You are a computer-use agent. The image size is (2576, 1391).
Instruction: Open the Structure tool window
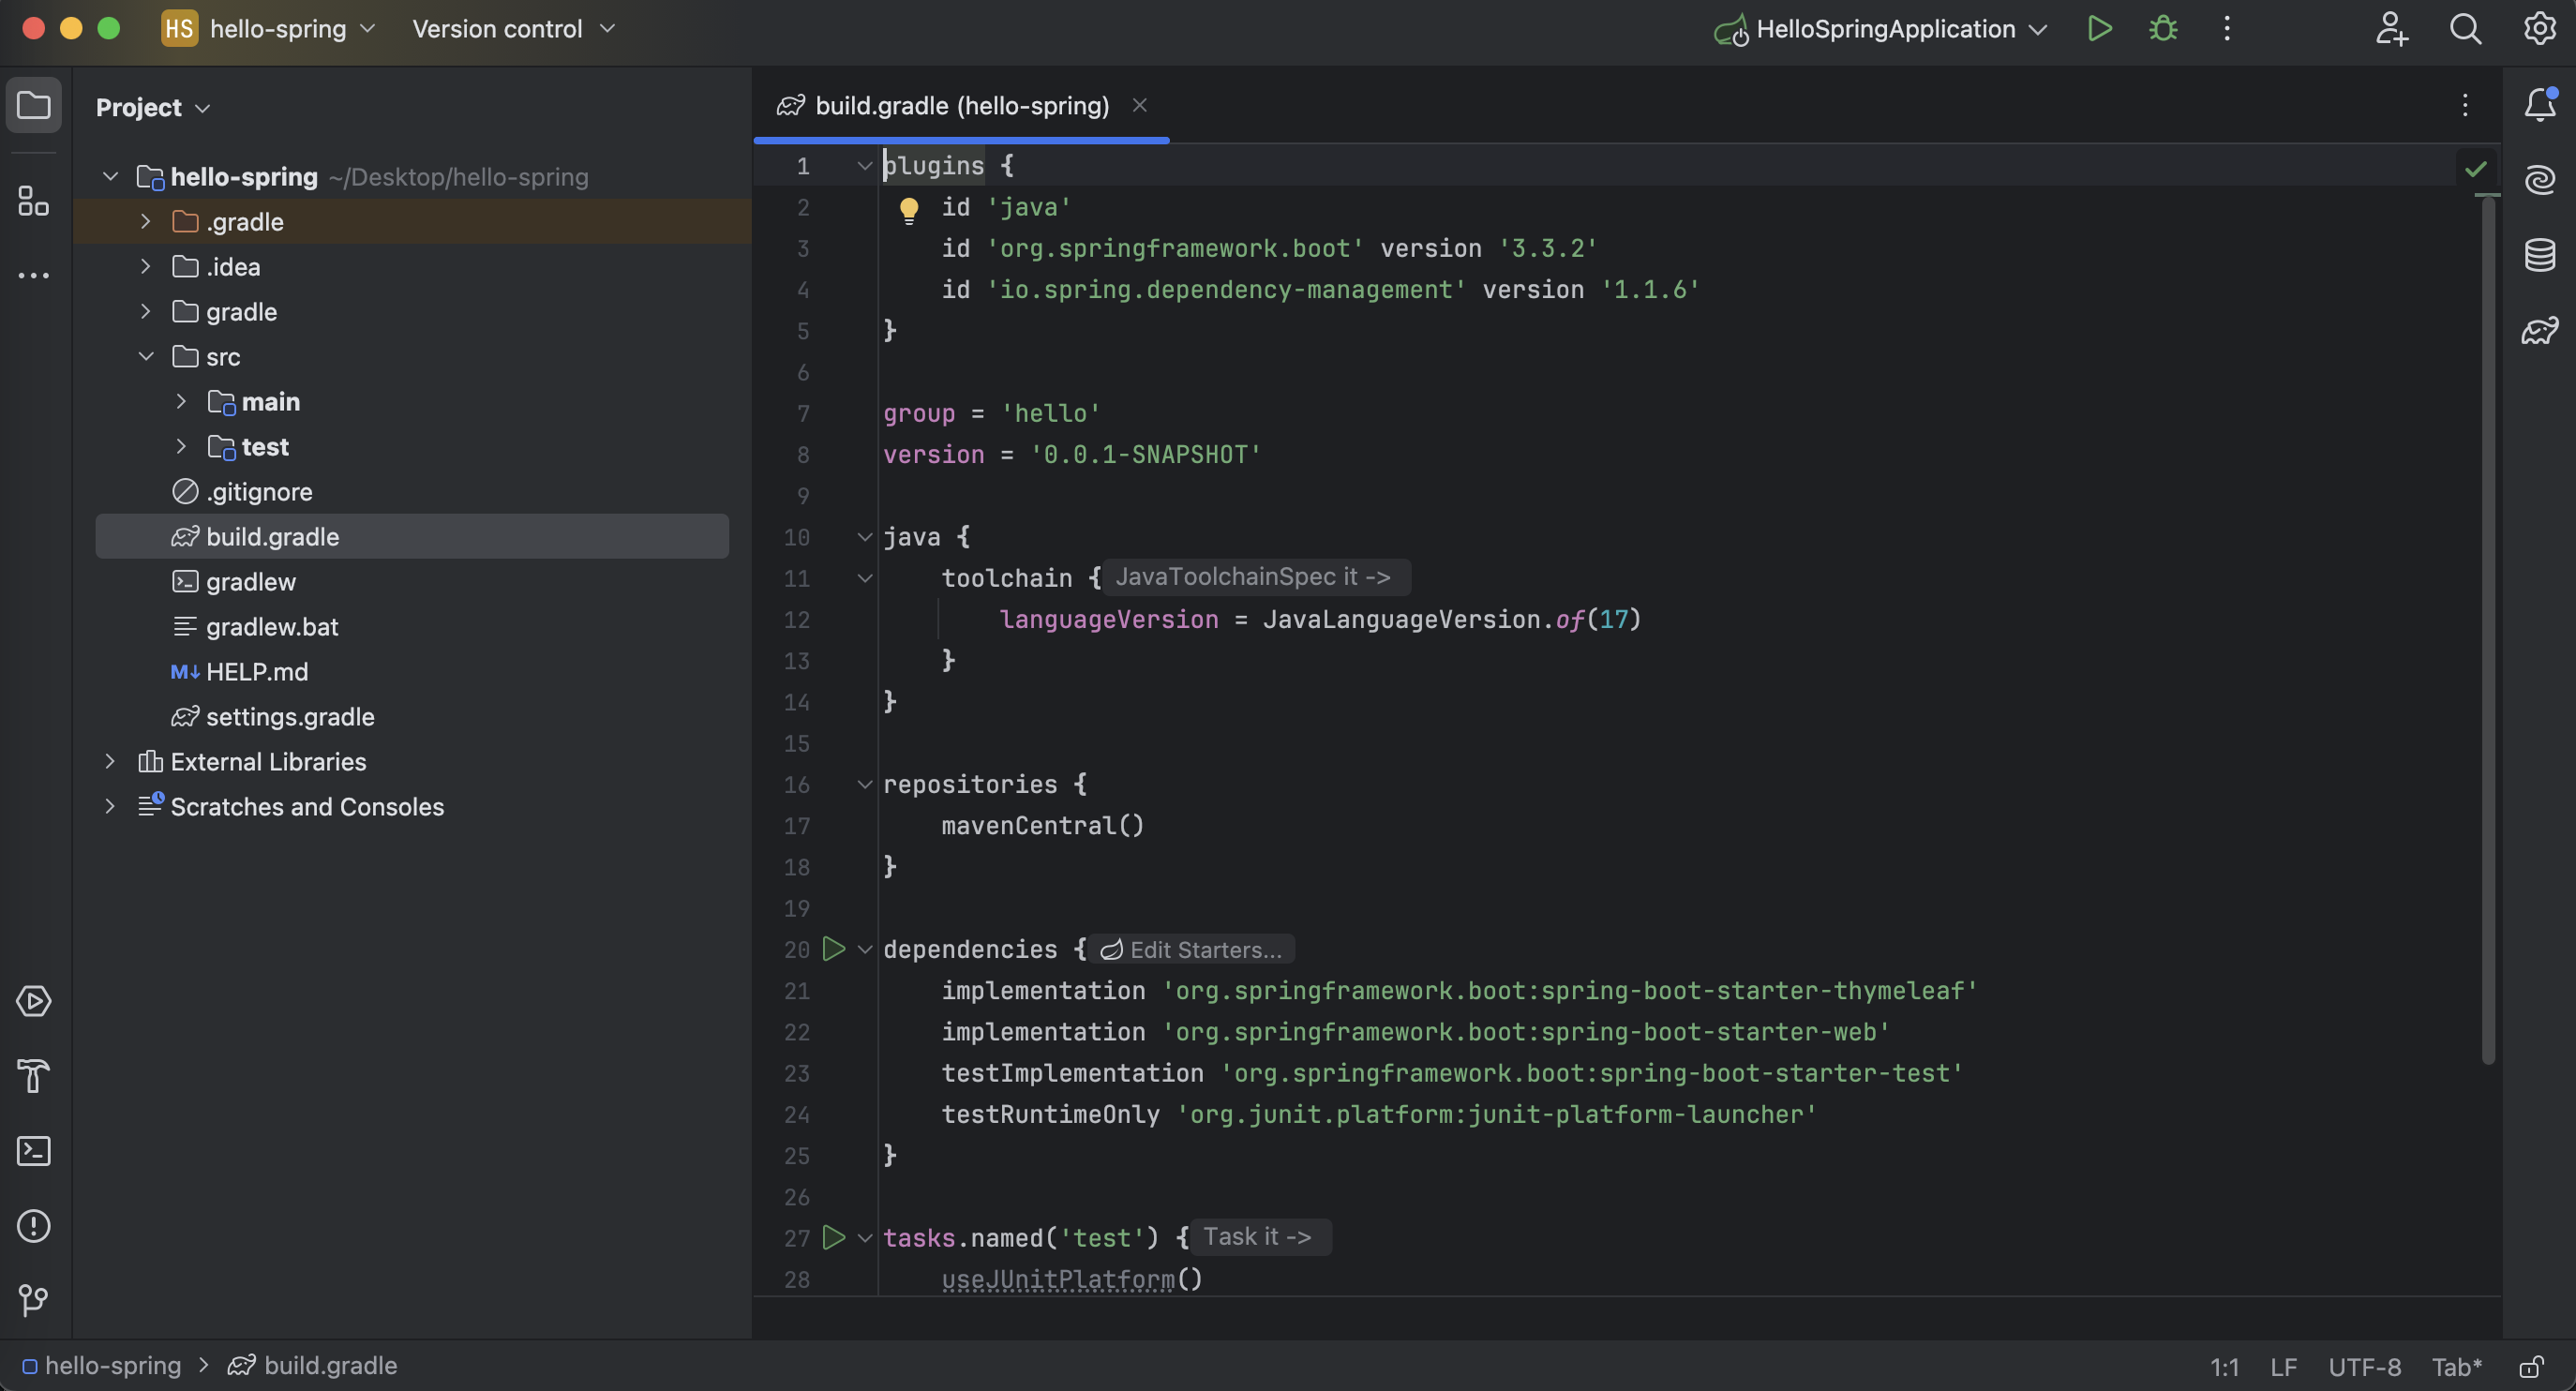tap(34, 201)
